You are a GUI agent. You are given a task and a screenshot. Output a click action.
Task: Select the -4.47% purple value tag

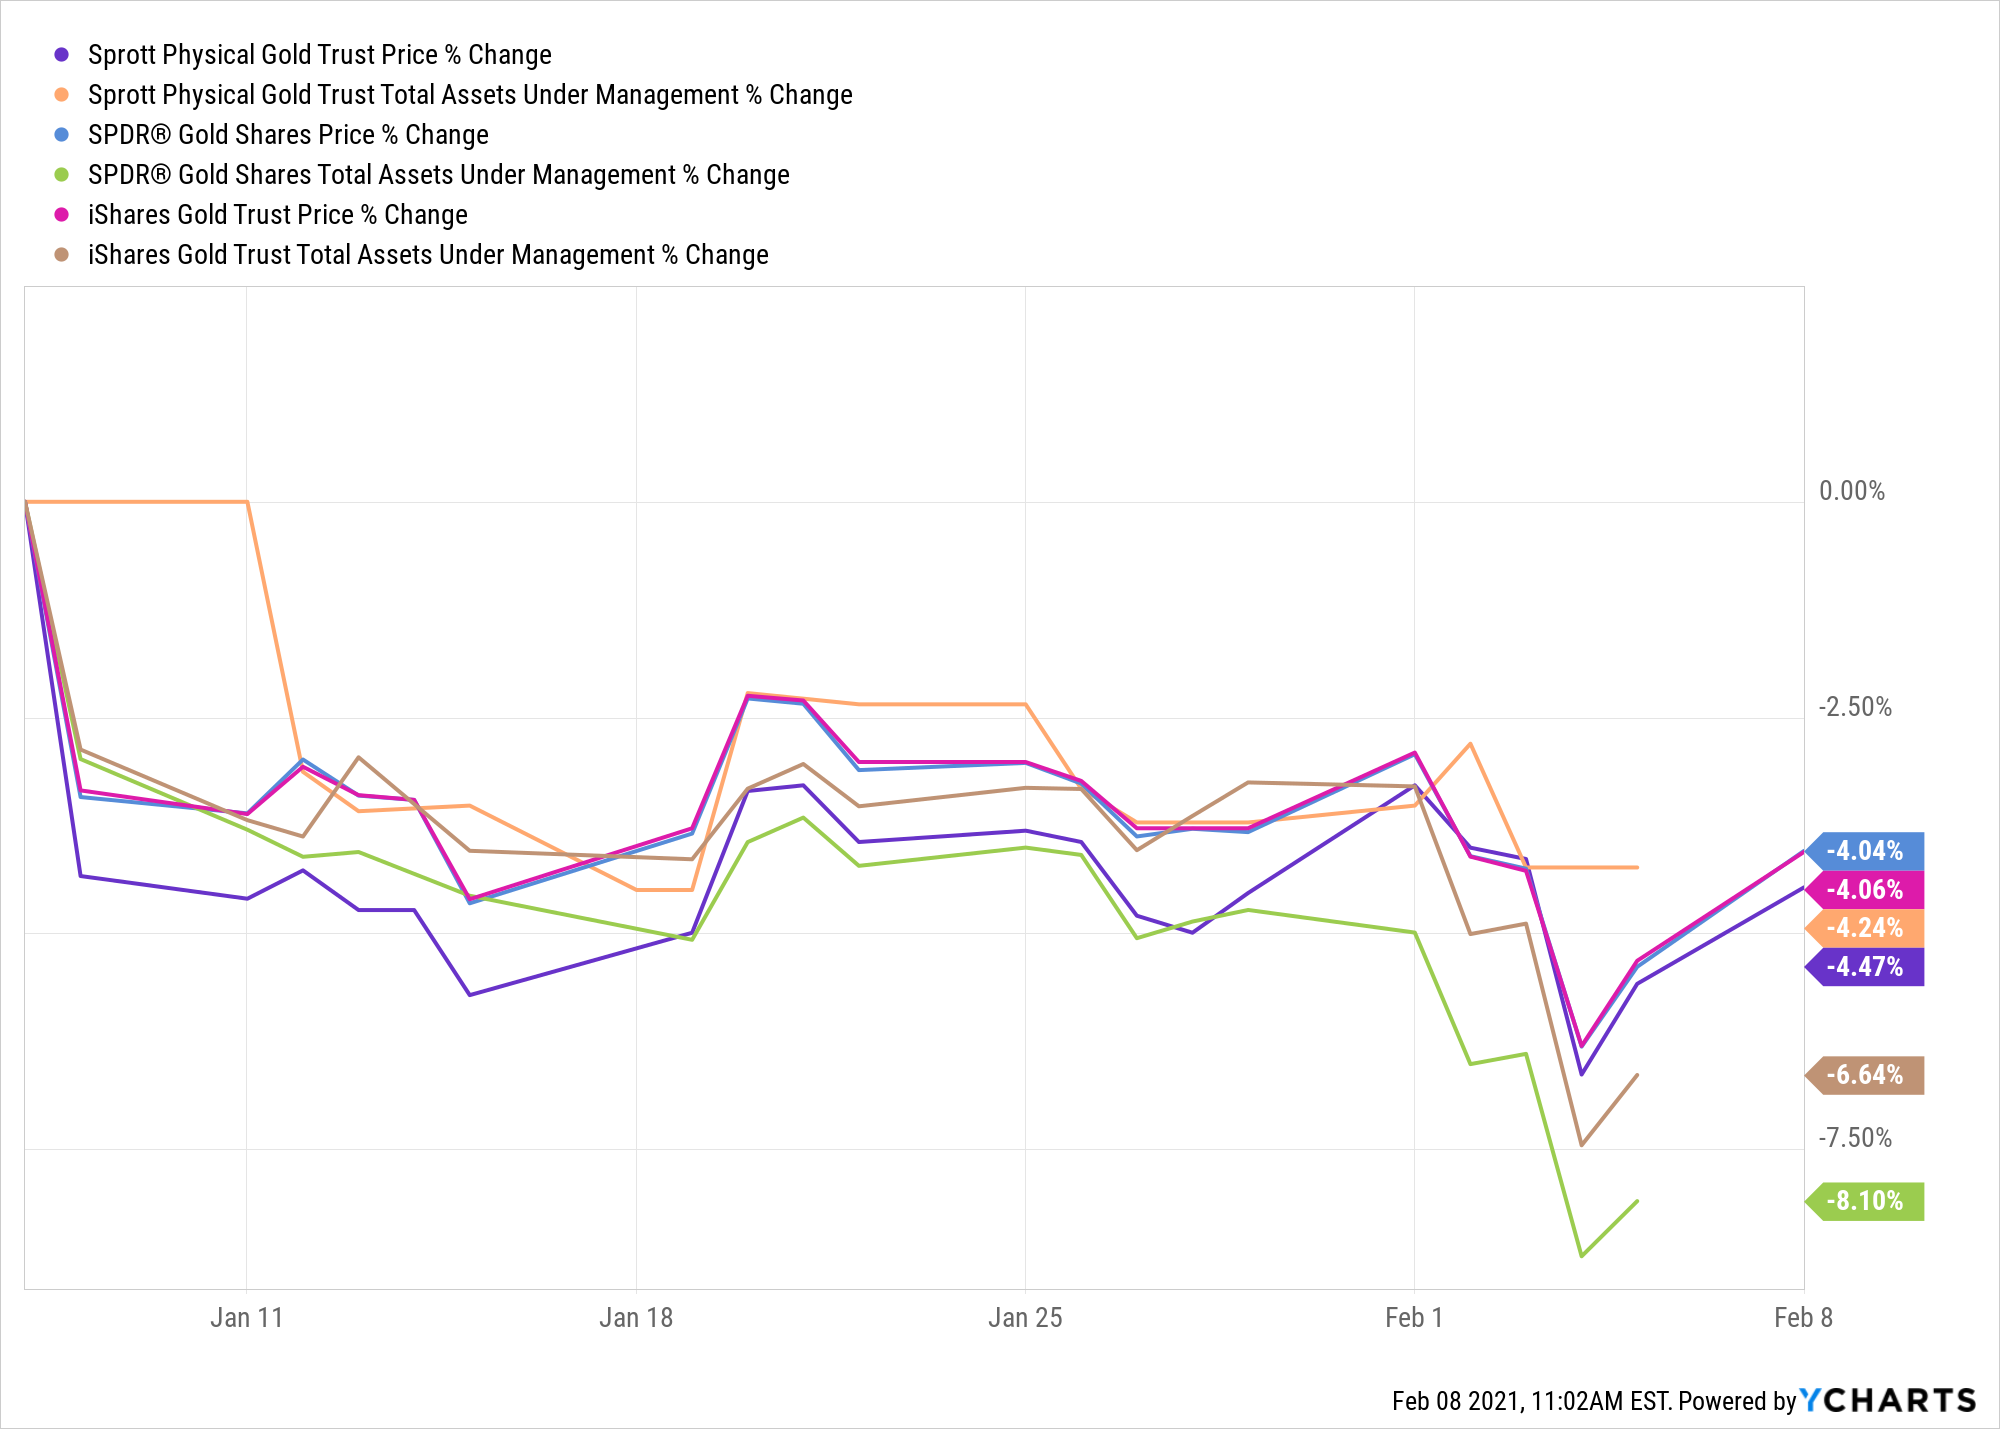tap(1865, 967)
